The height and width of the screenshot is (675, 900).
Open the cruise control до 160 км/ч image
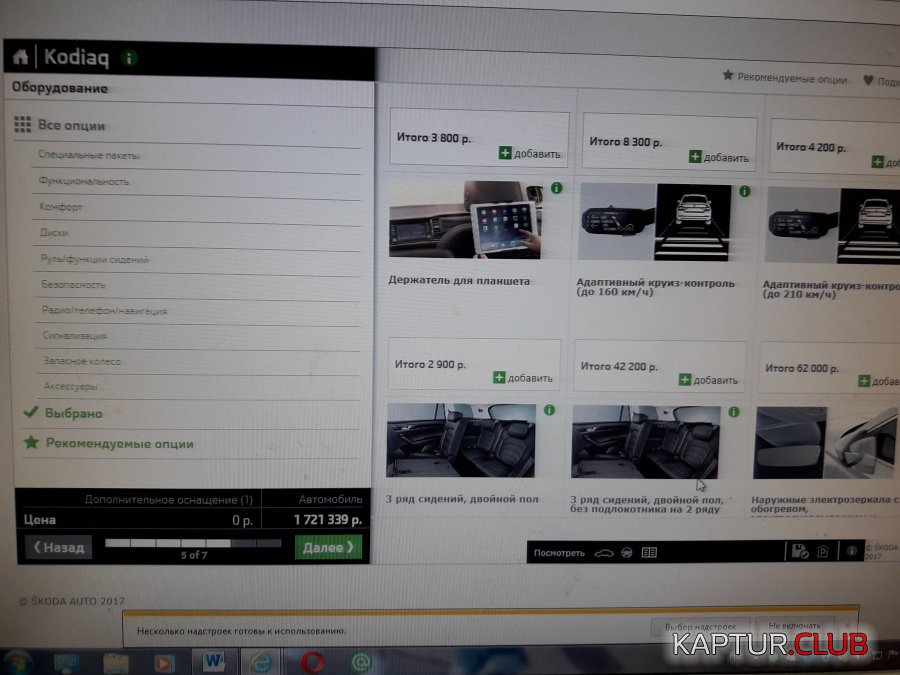pos(655,222)
